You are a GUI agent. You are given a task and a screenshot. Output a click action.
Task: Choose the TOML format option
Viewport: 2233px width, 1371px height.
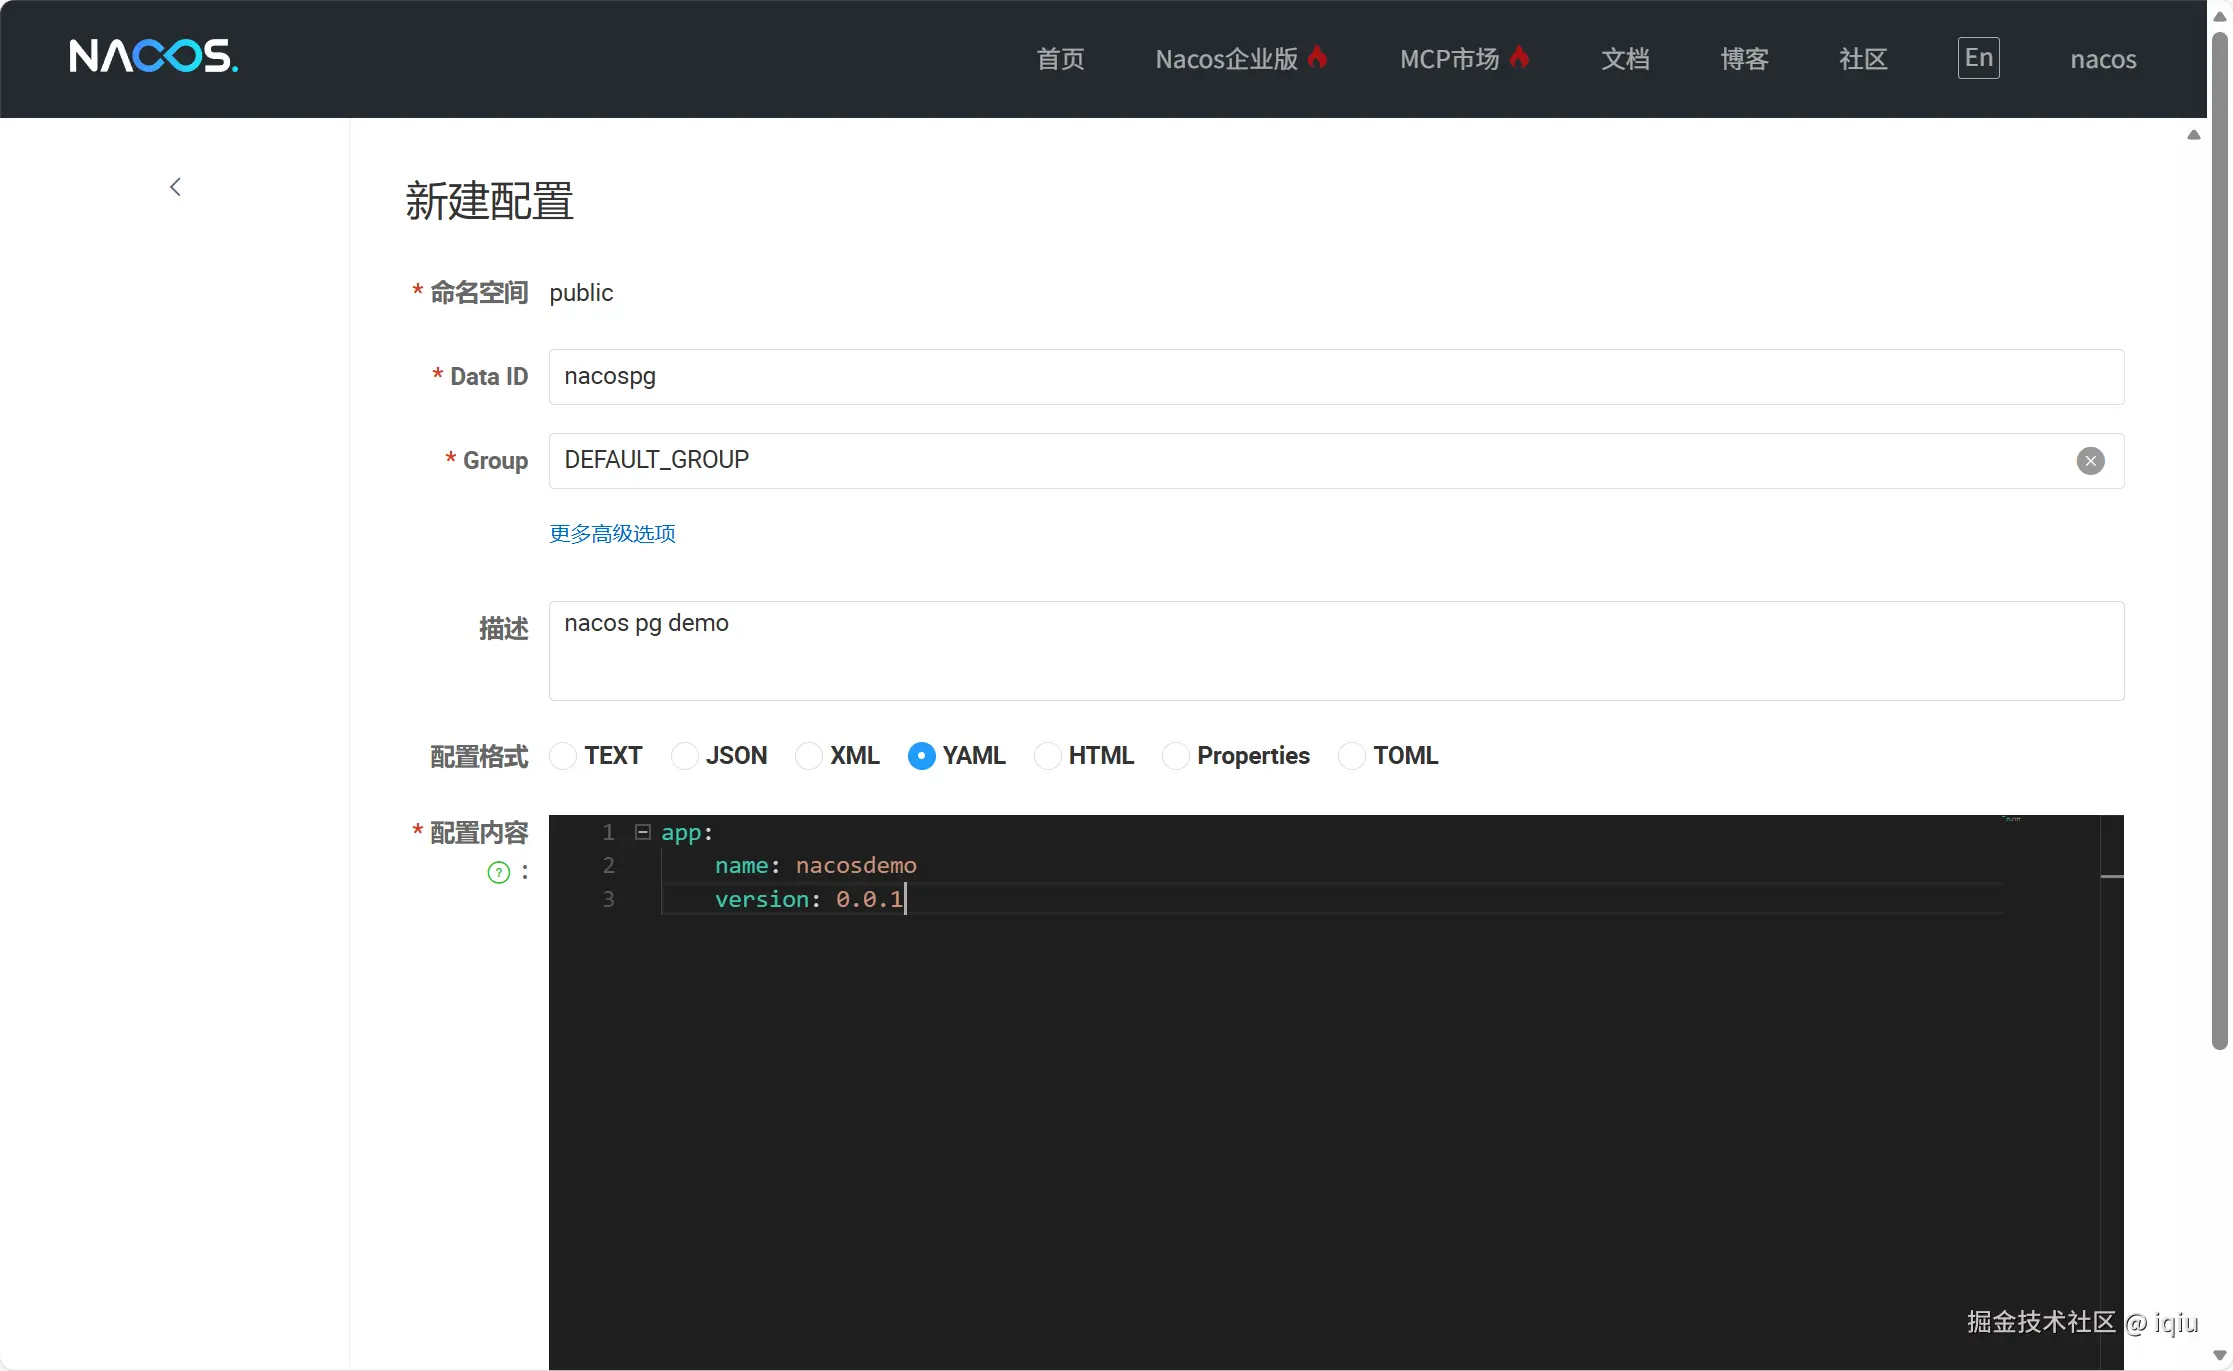point(1352,756)
